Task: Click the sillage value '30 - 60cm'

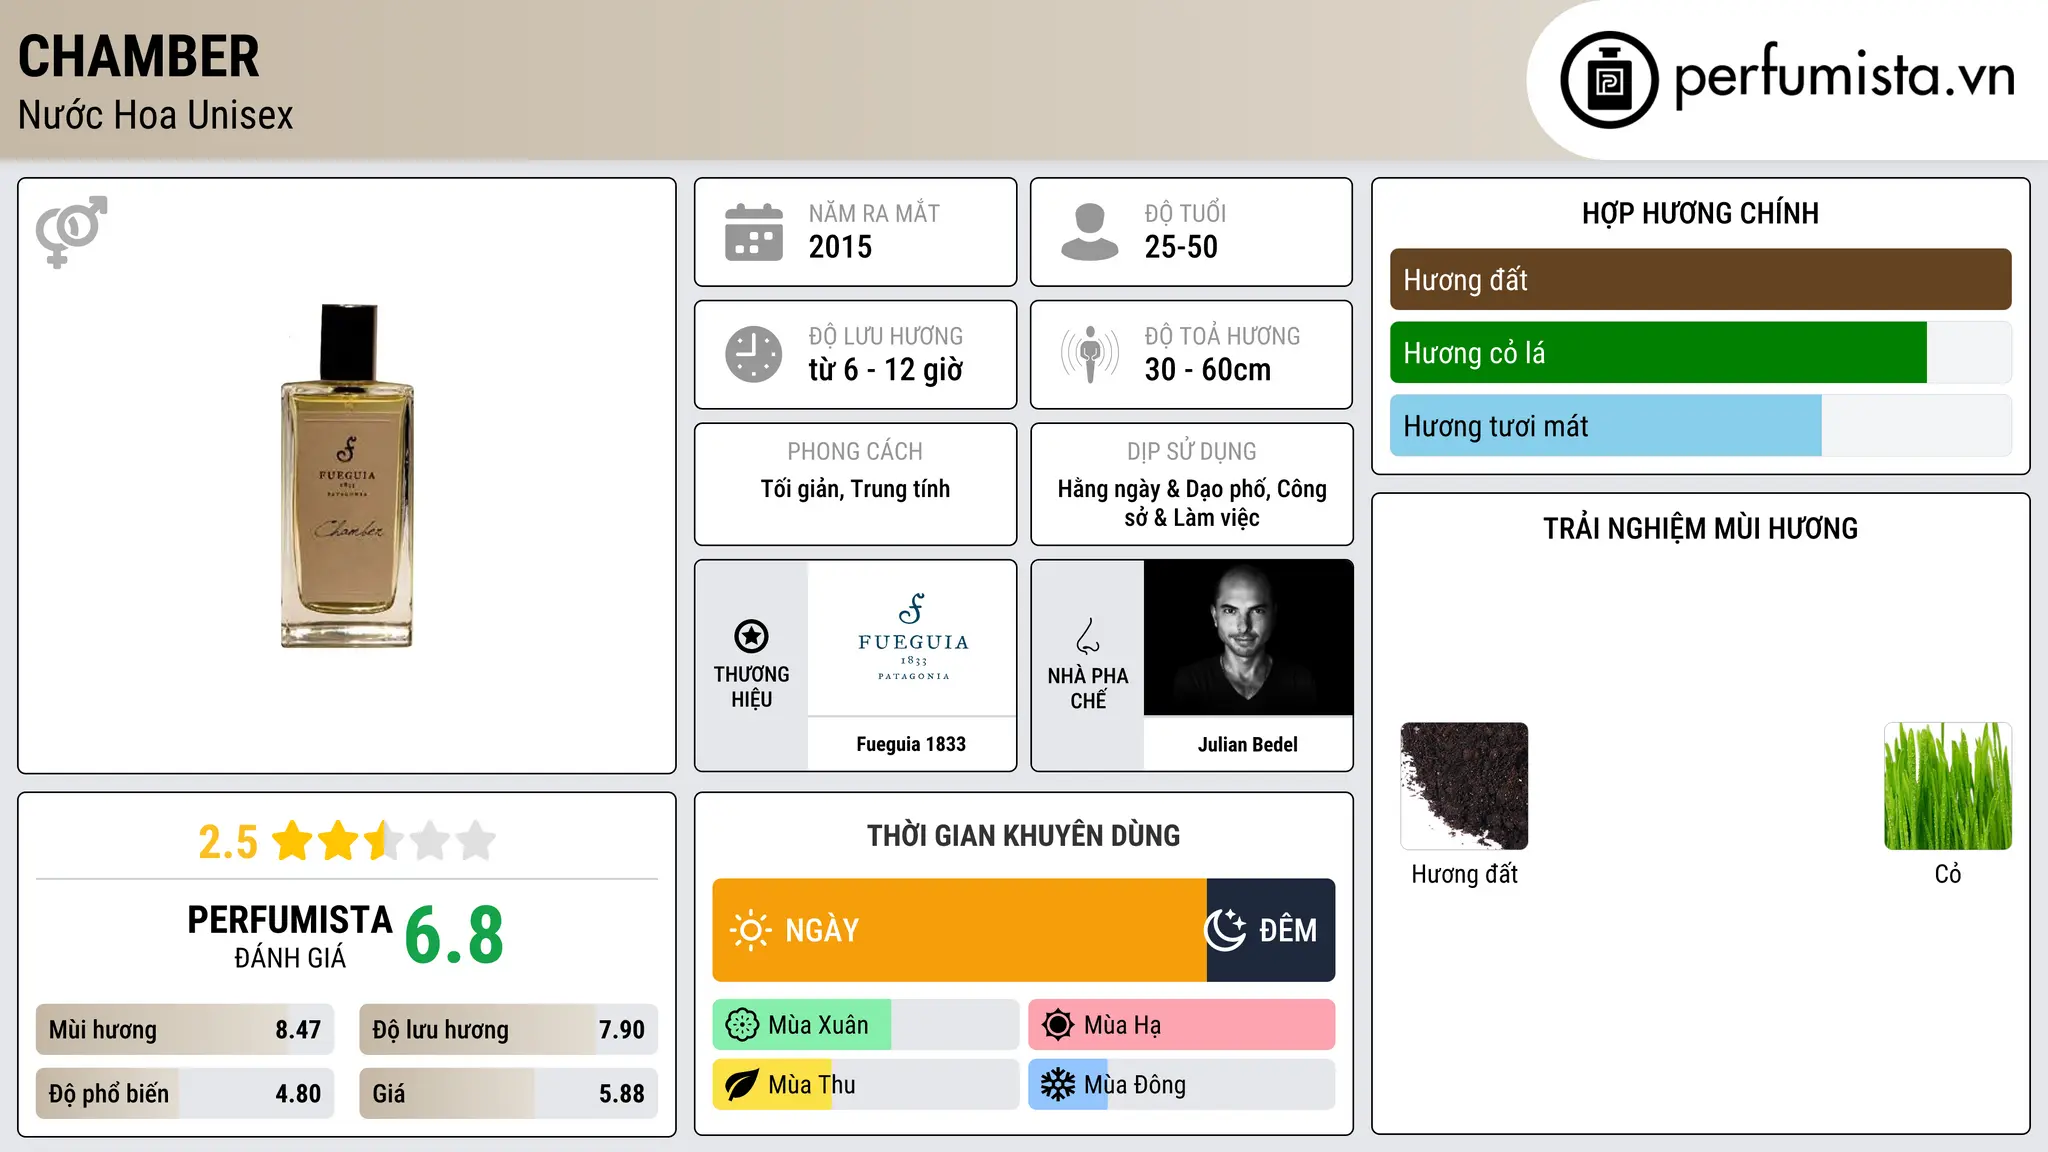Action: [1208, 370]
